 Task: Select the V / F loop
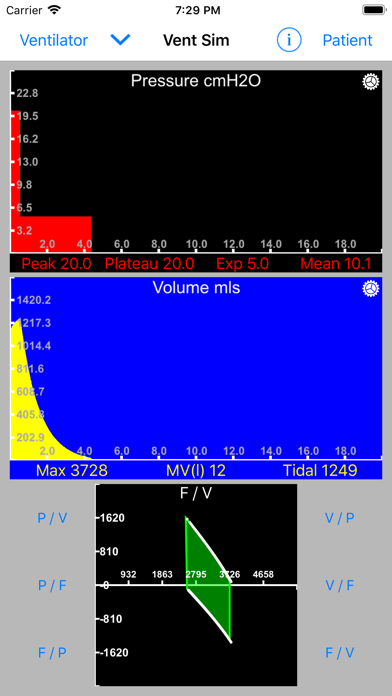click(340, 585)
